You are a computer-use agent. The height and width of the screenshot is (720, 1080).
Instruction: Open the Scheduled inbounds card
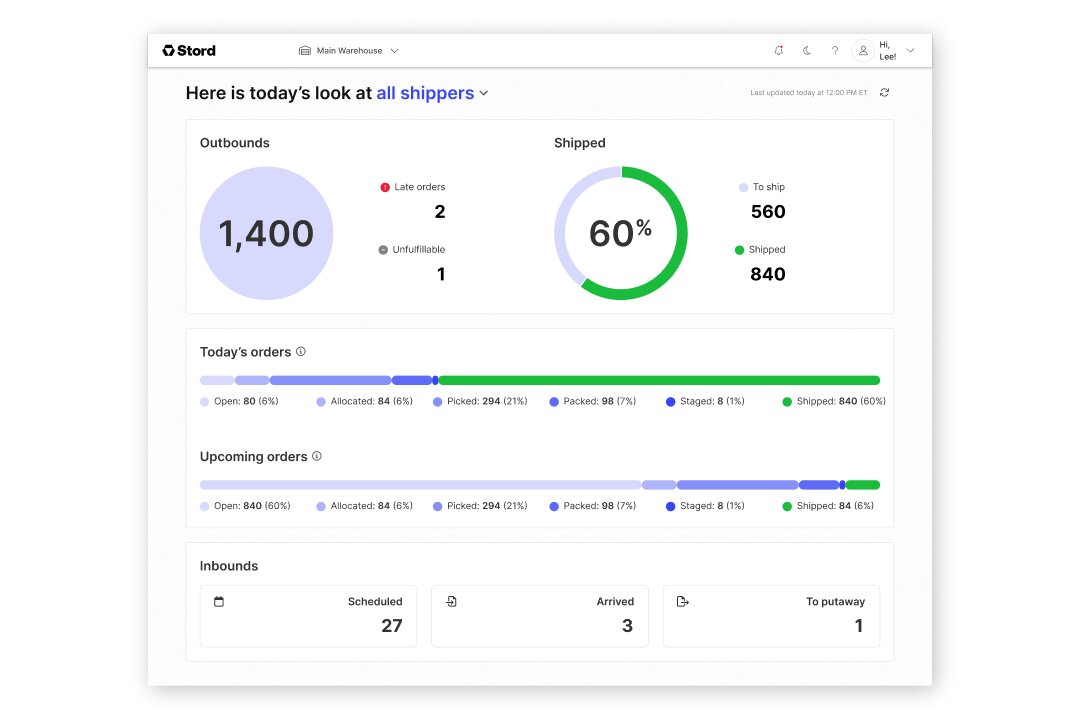(308, 615)
